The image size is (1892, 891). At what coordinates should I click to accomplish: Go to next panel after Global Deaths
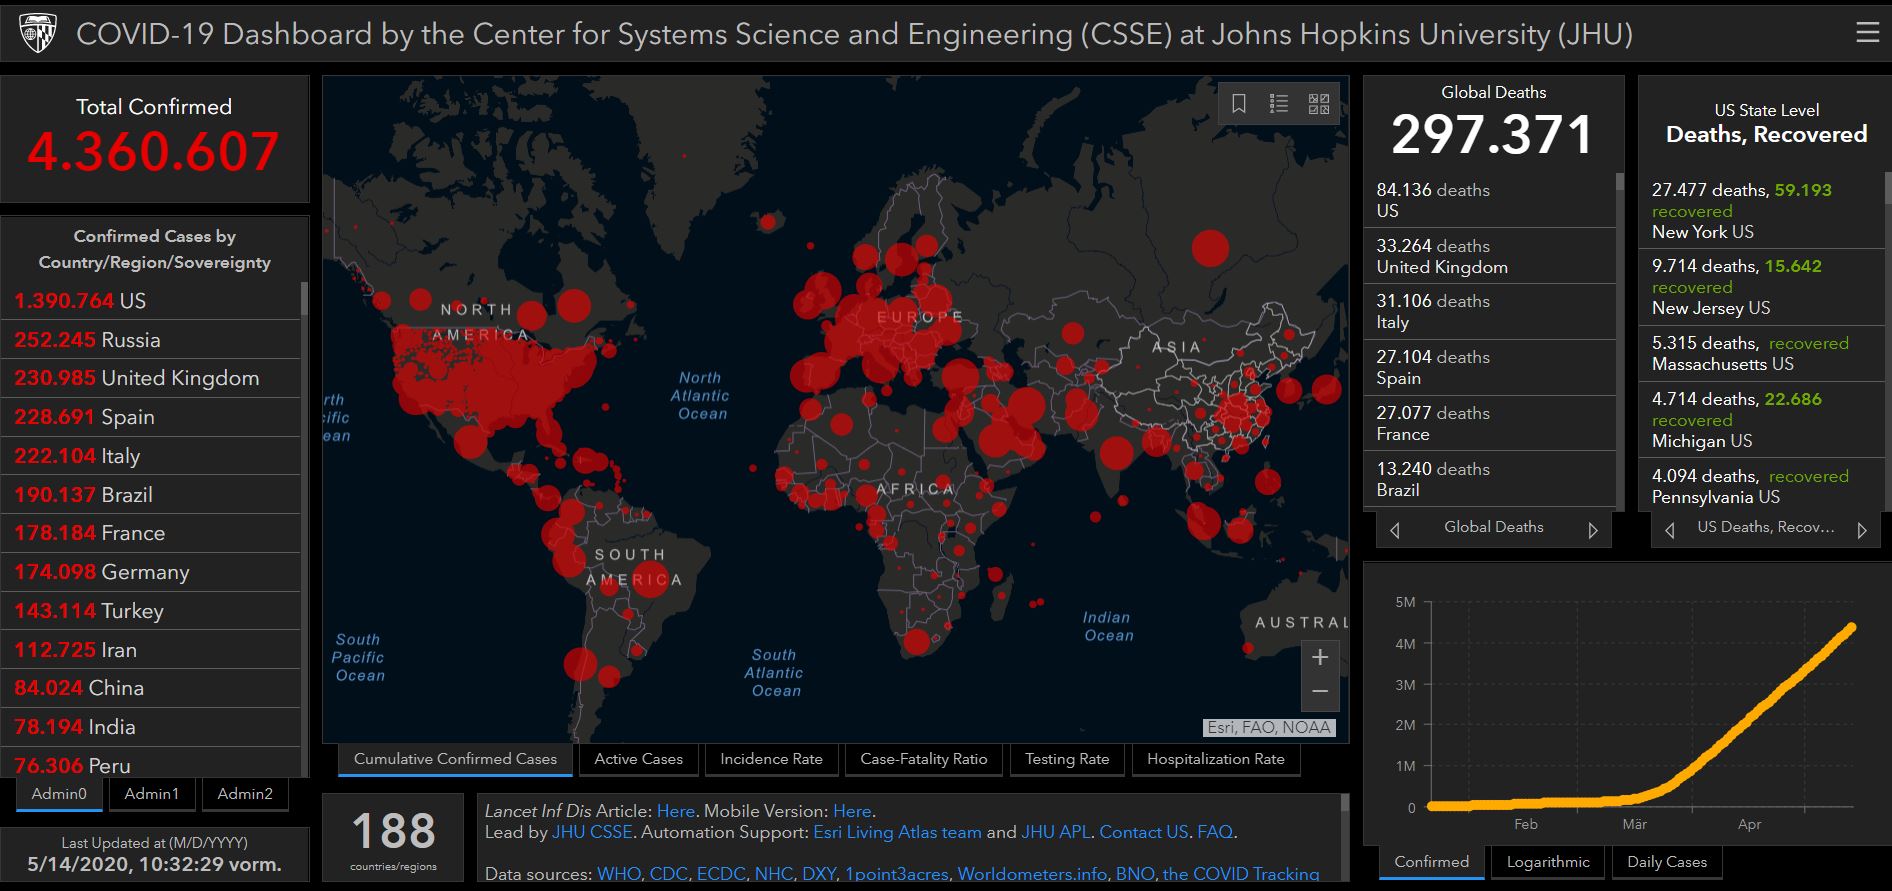coord(1592,530)
